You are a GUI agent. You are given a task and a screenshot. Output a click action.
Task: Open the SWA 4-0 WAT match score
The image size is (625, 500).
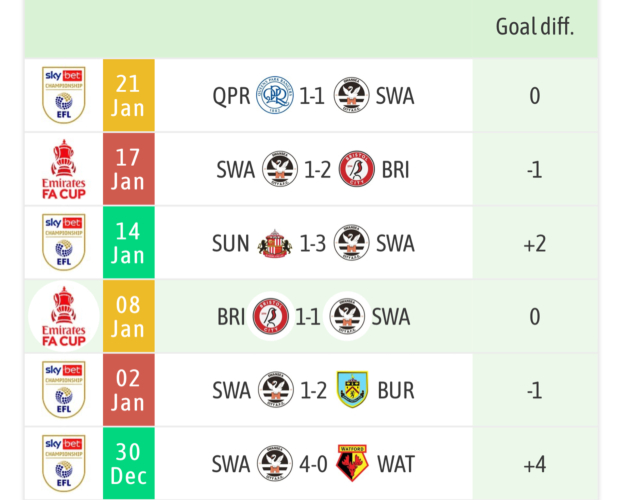point(314,464)
